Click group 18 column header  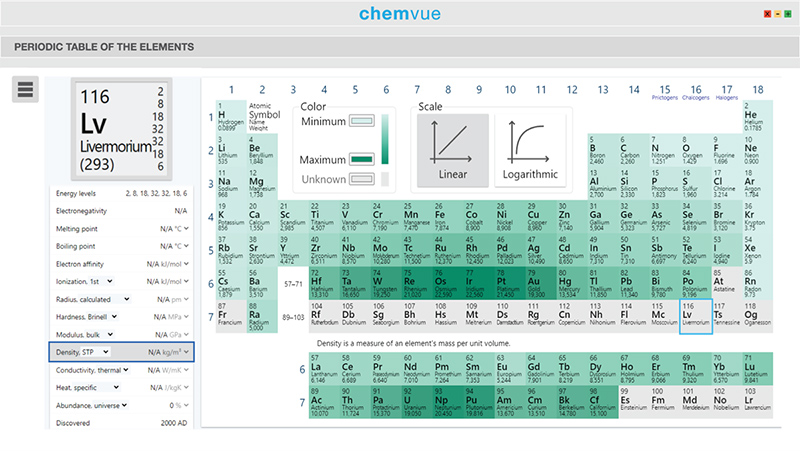758,90
